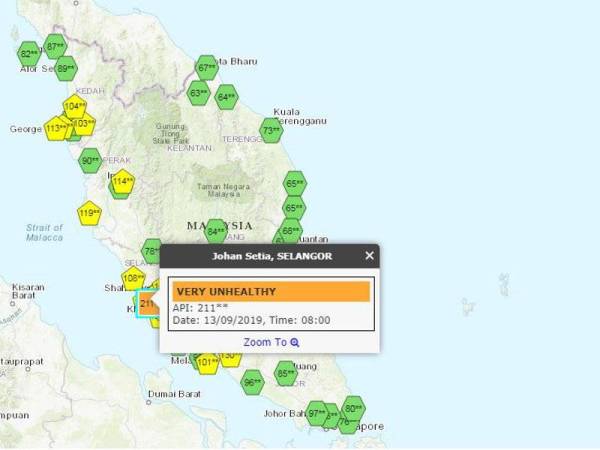This screenshot has height=450, width=600.
Task: Select the green 67 marker near Kota Bharu
Action: tap(207, 68)
